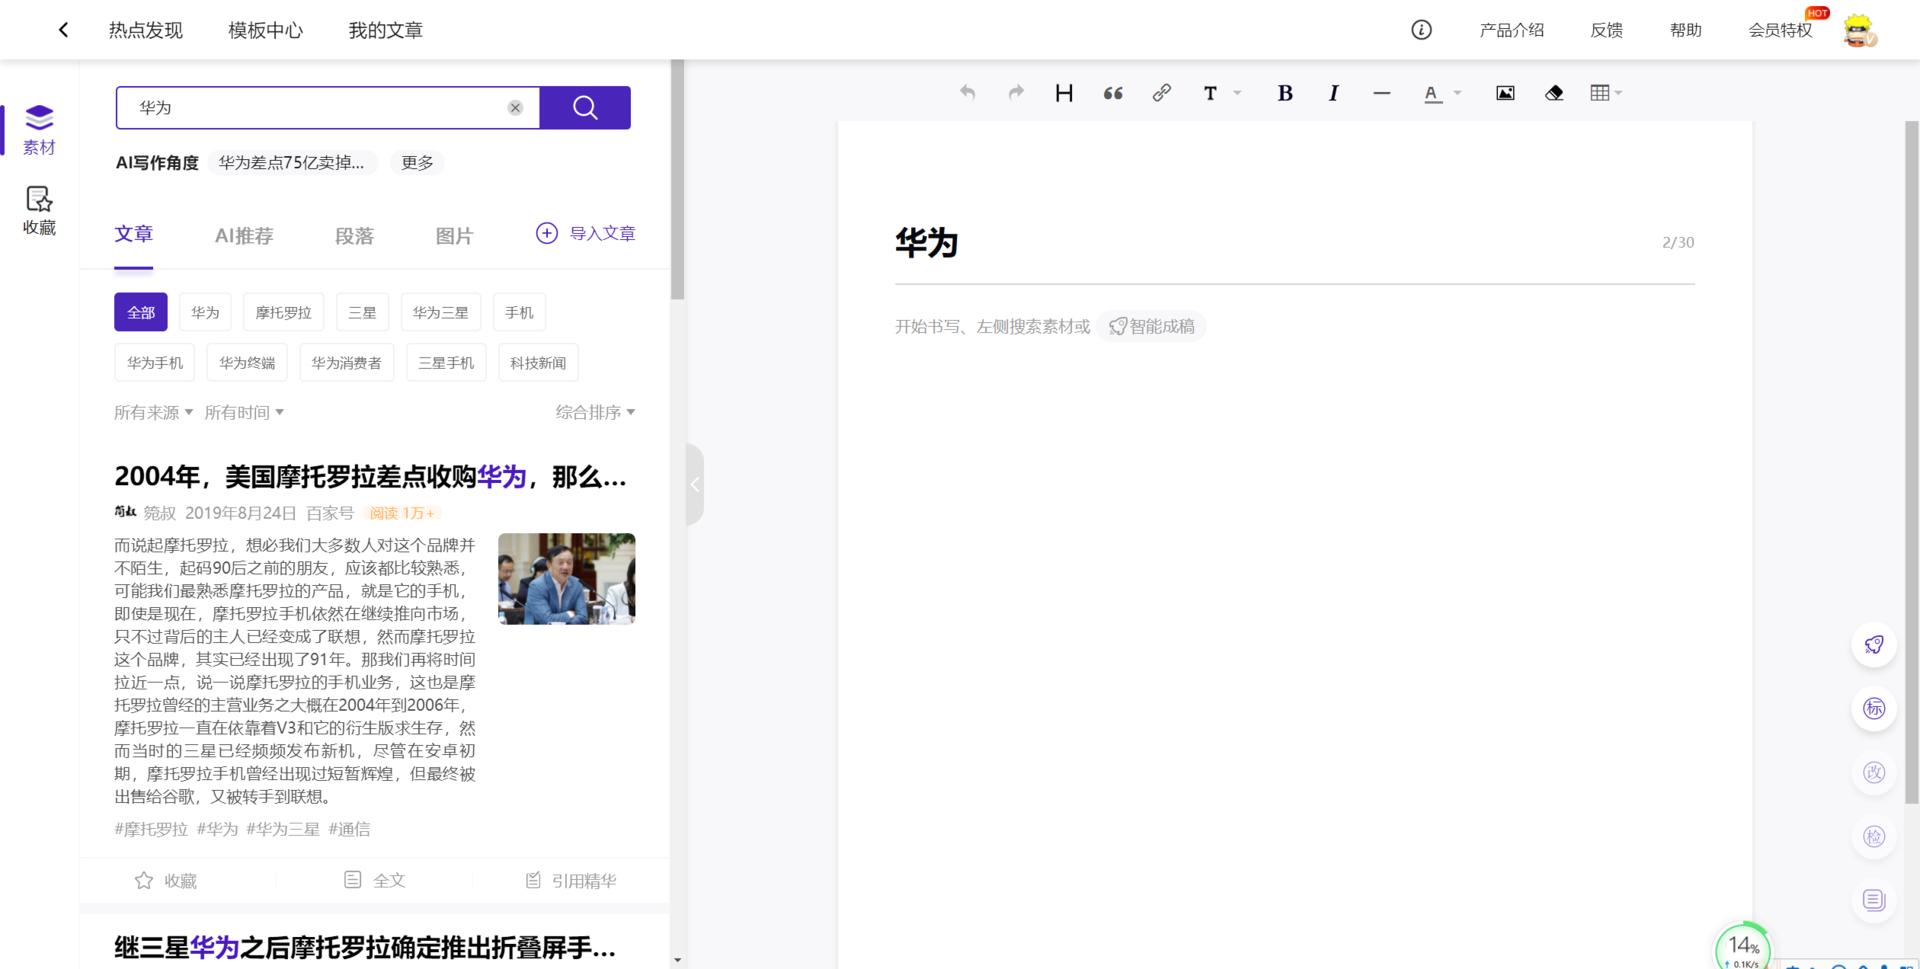Click the redo arrow in toolbar

(1016, 93)
